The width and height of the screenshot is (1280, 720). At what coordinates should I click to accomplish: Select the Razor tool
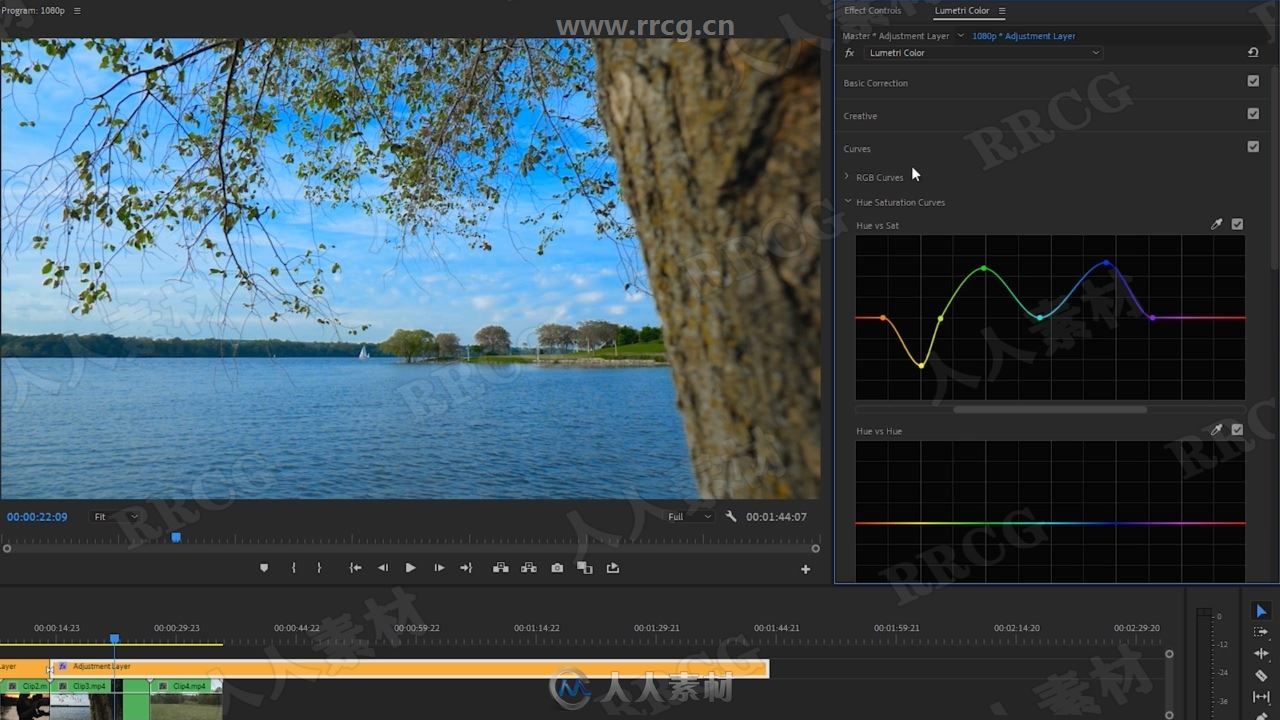click(1261, 675)
